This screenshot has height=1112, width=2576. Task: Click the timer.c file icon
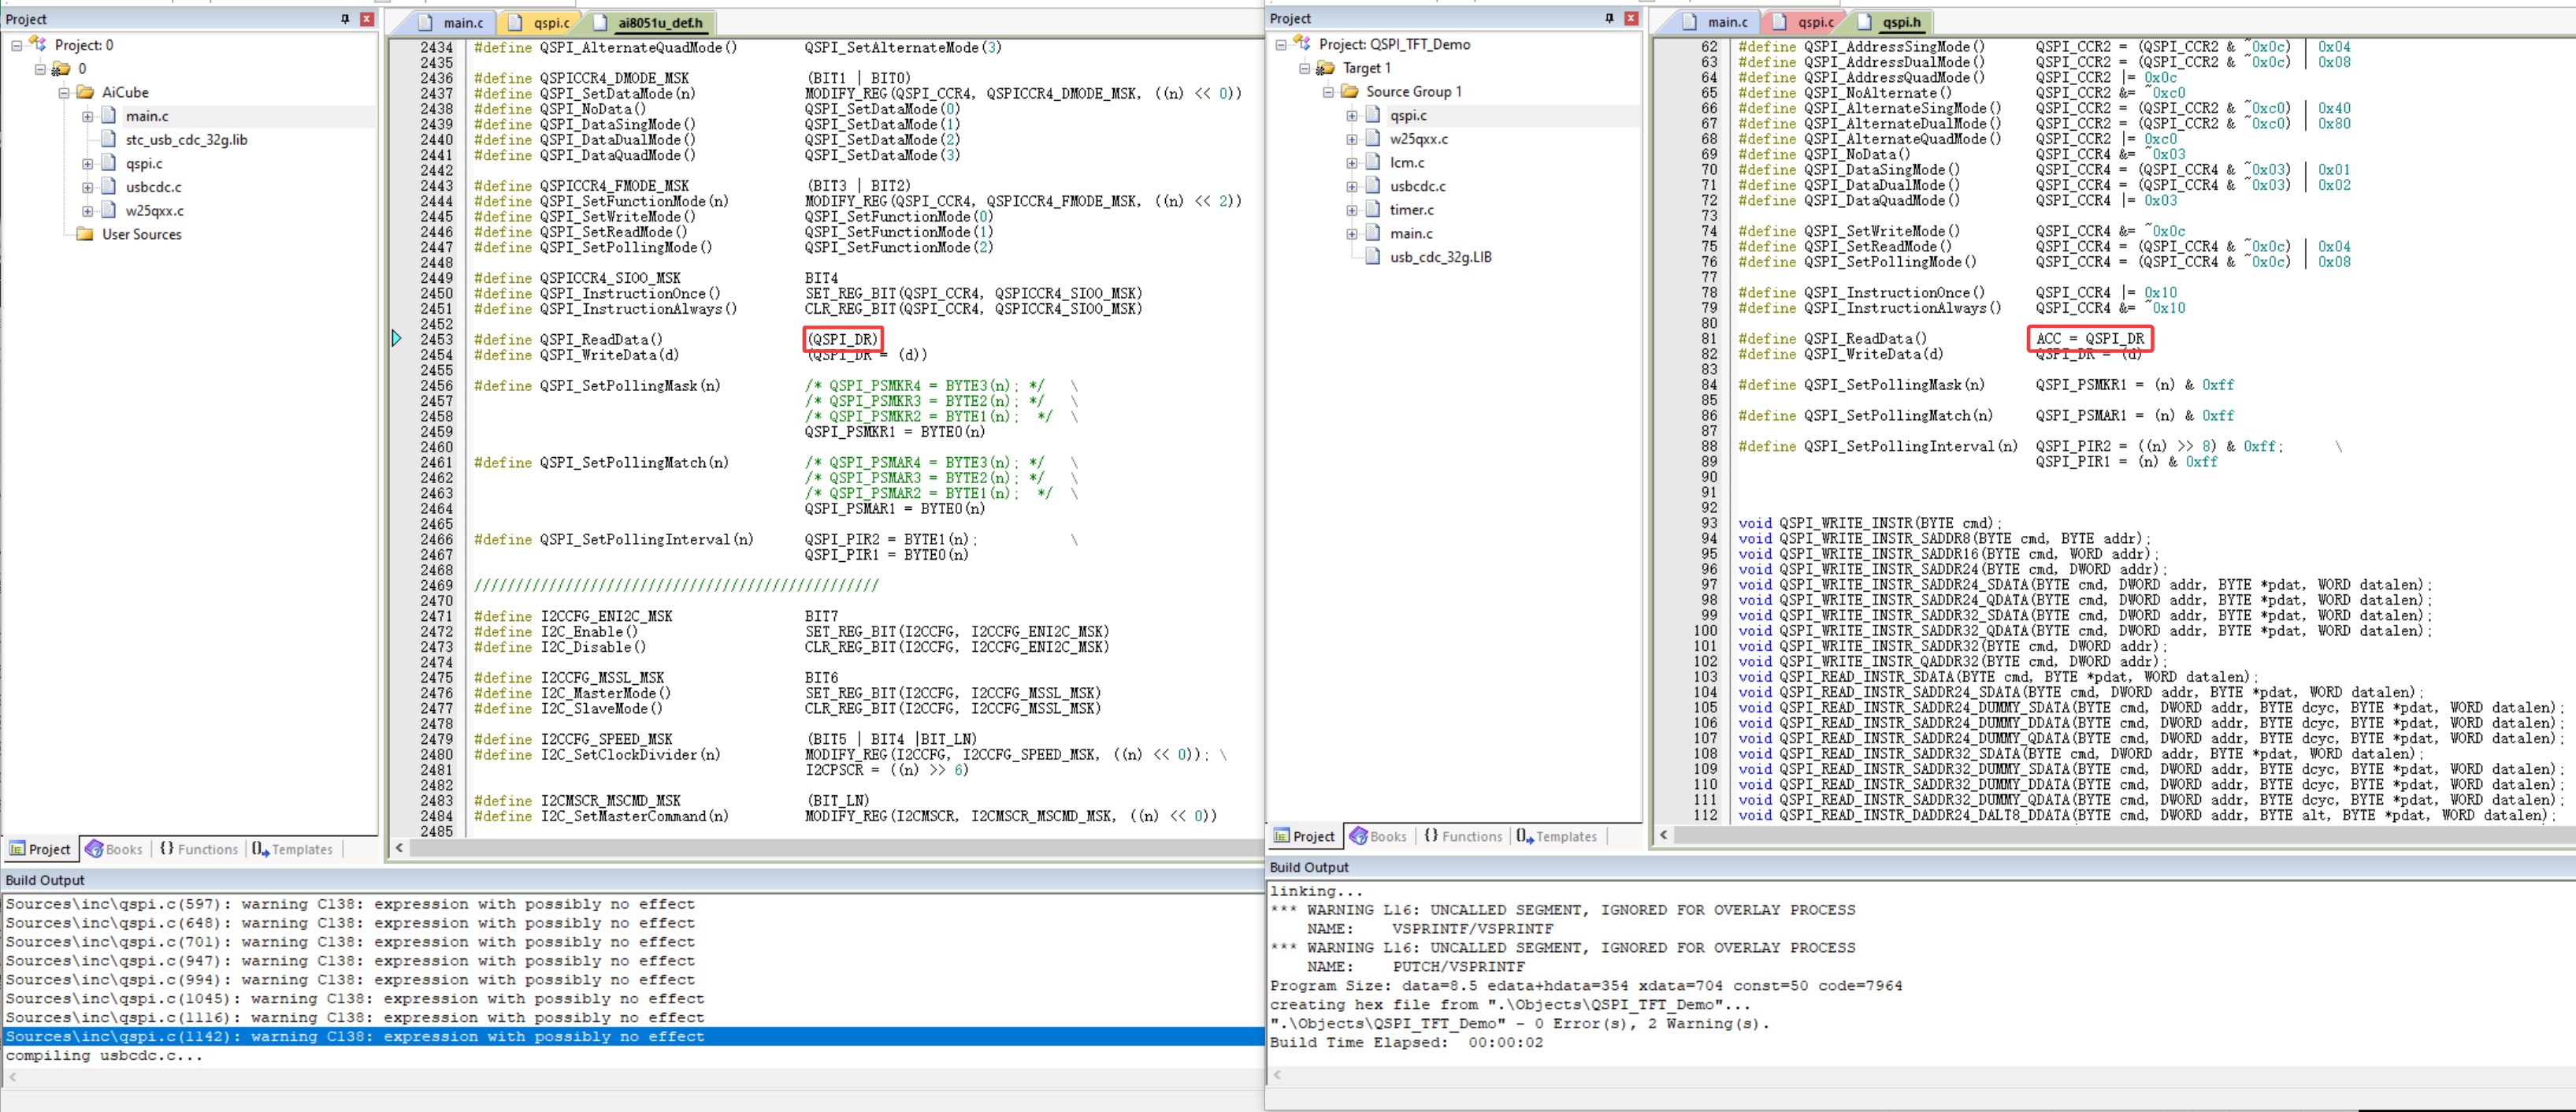(1373, 210)
